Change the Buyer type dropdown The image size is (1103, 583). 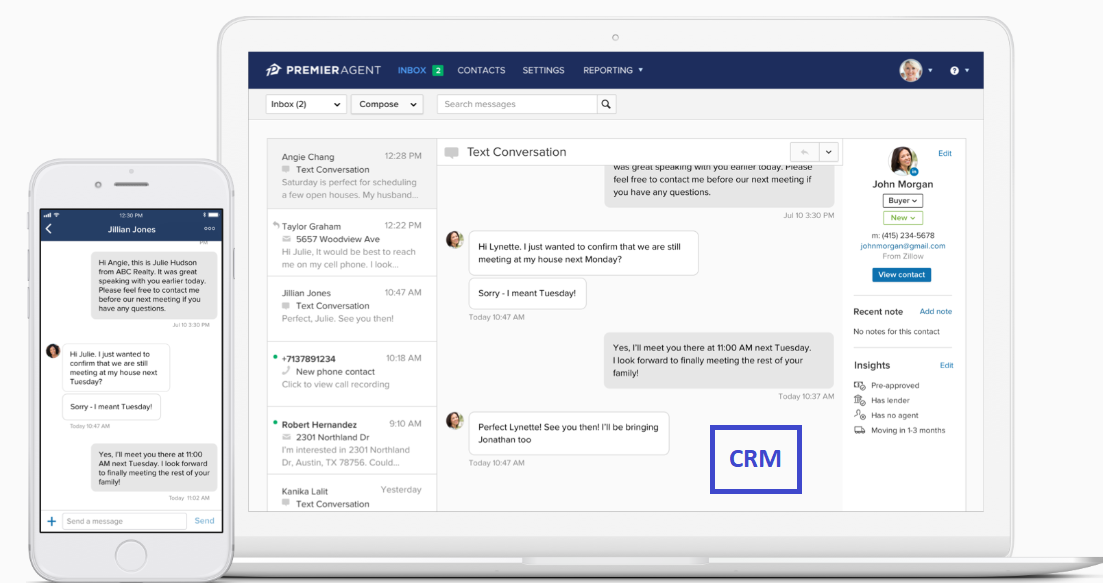pyautogui.click(x=903, y=200)
